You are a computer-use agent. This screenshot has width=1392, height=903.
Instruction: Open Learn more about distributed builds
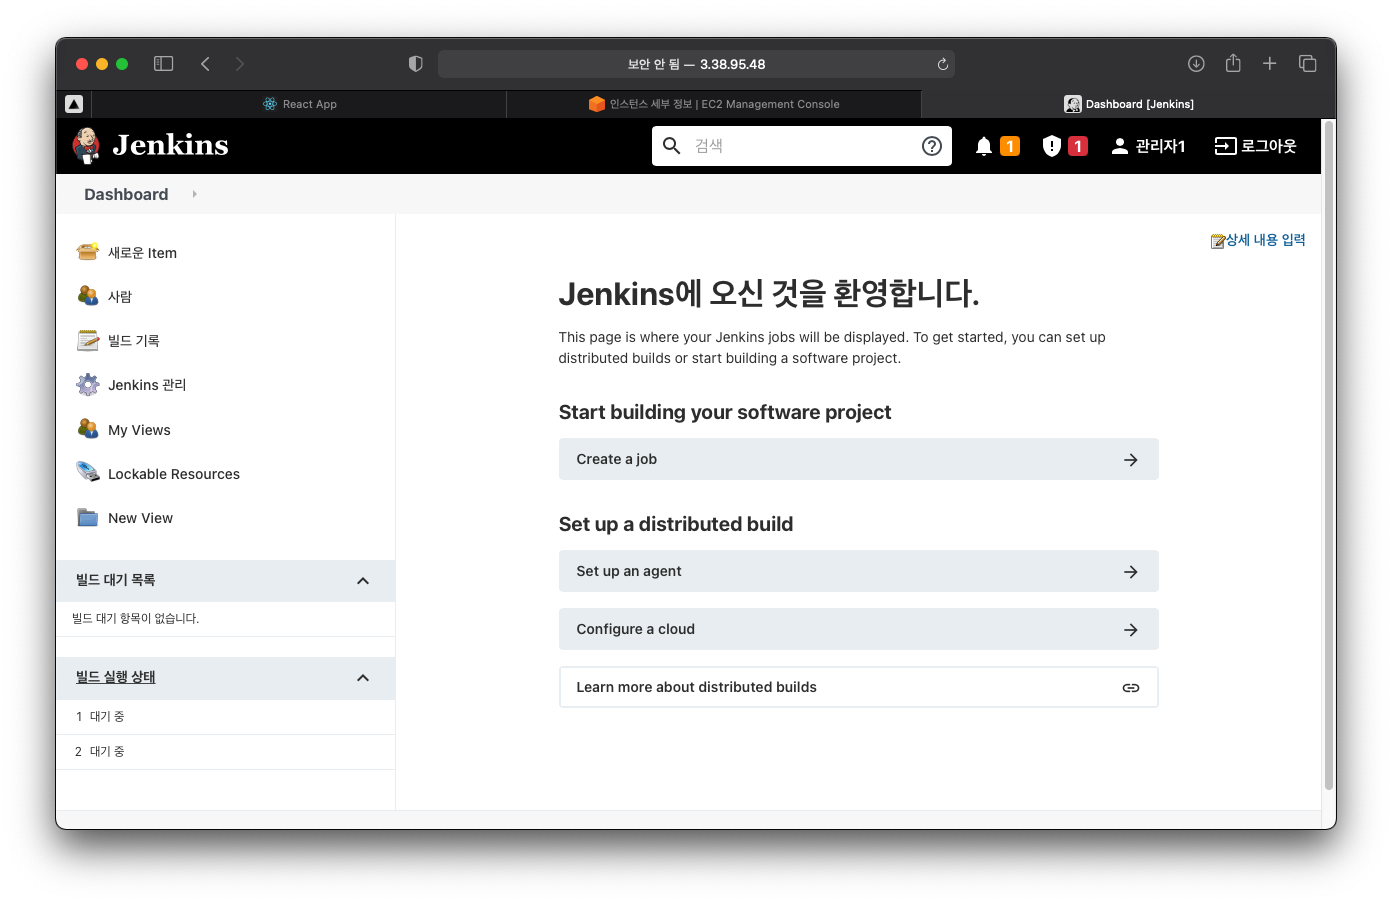tap(858, 687)
